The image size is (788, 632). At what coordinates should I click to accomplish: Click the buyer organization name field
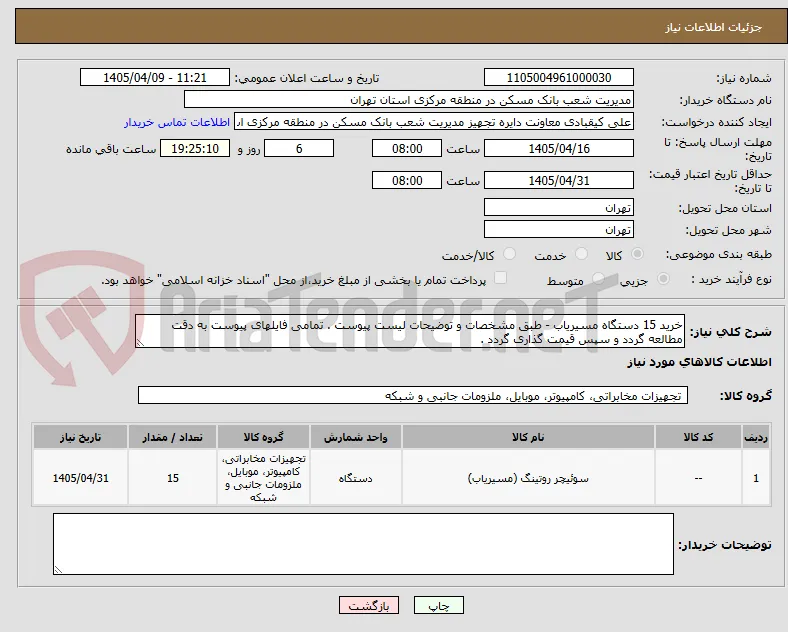409,99
